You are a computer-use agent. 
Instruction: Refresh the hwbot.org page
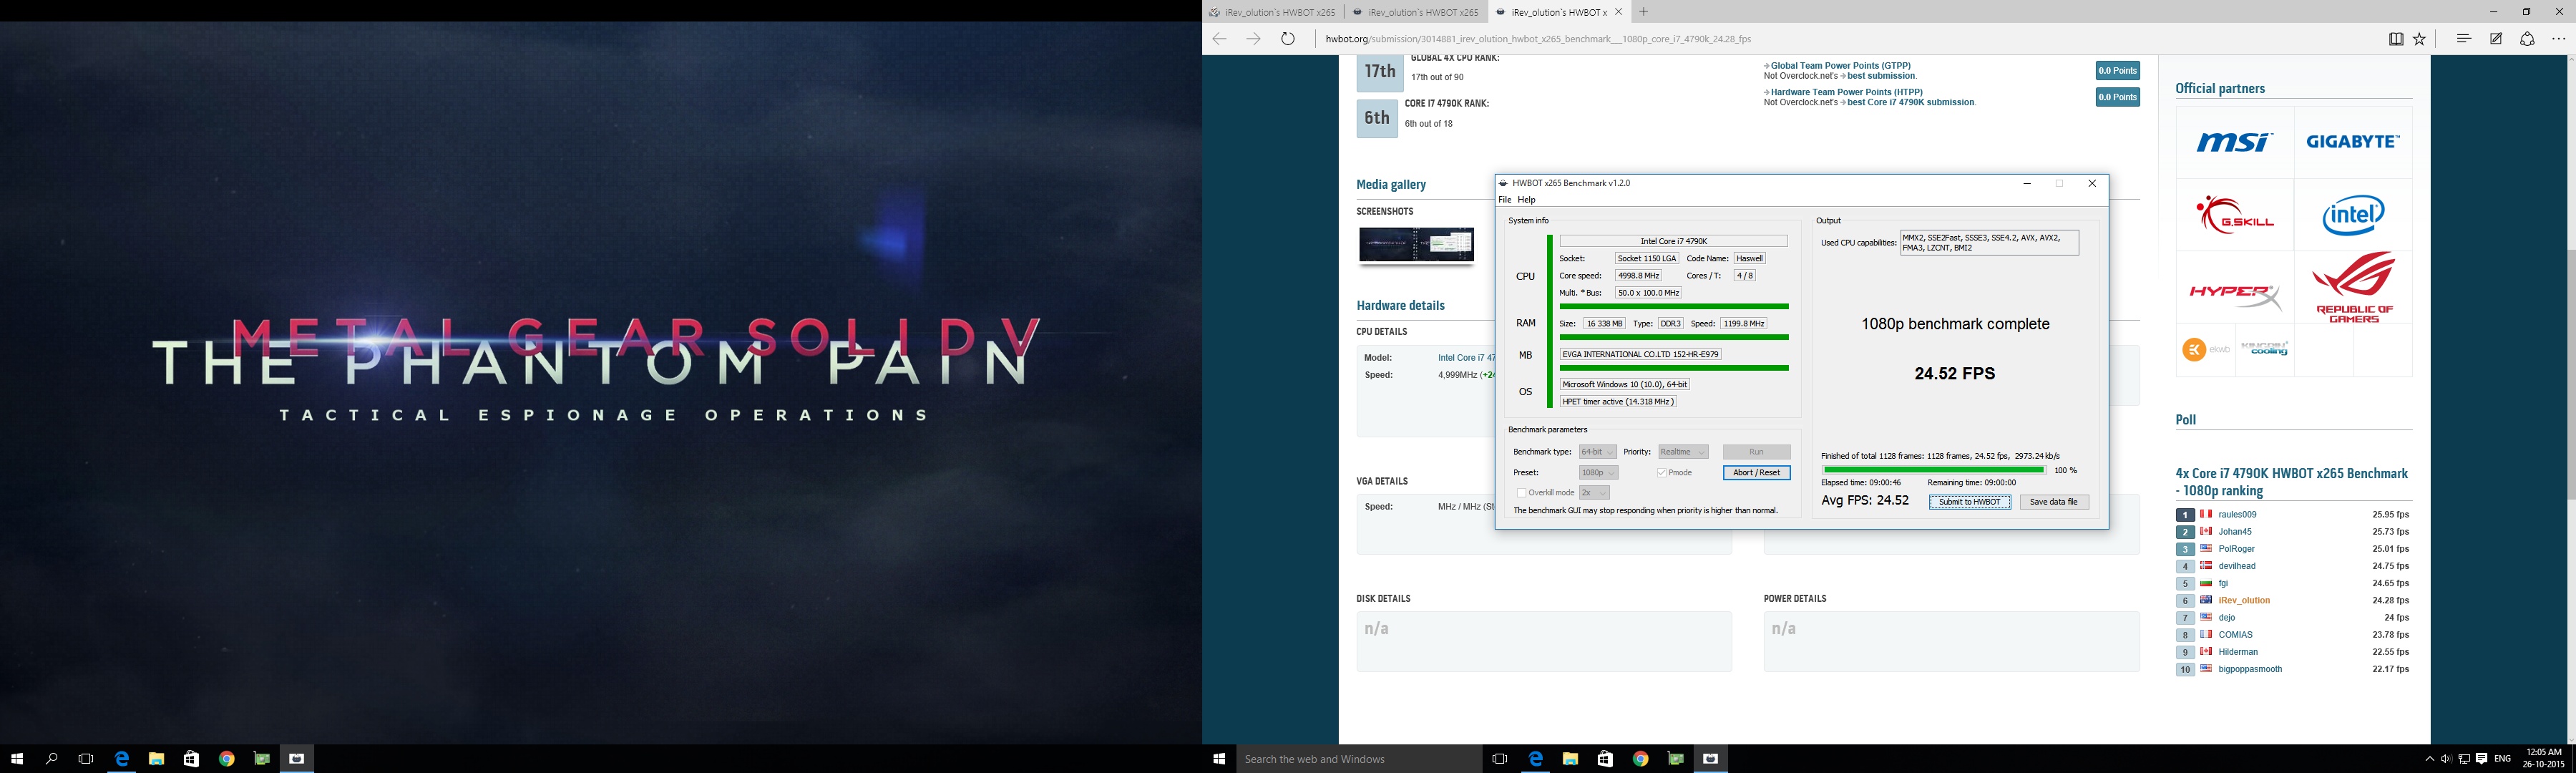1288,39
